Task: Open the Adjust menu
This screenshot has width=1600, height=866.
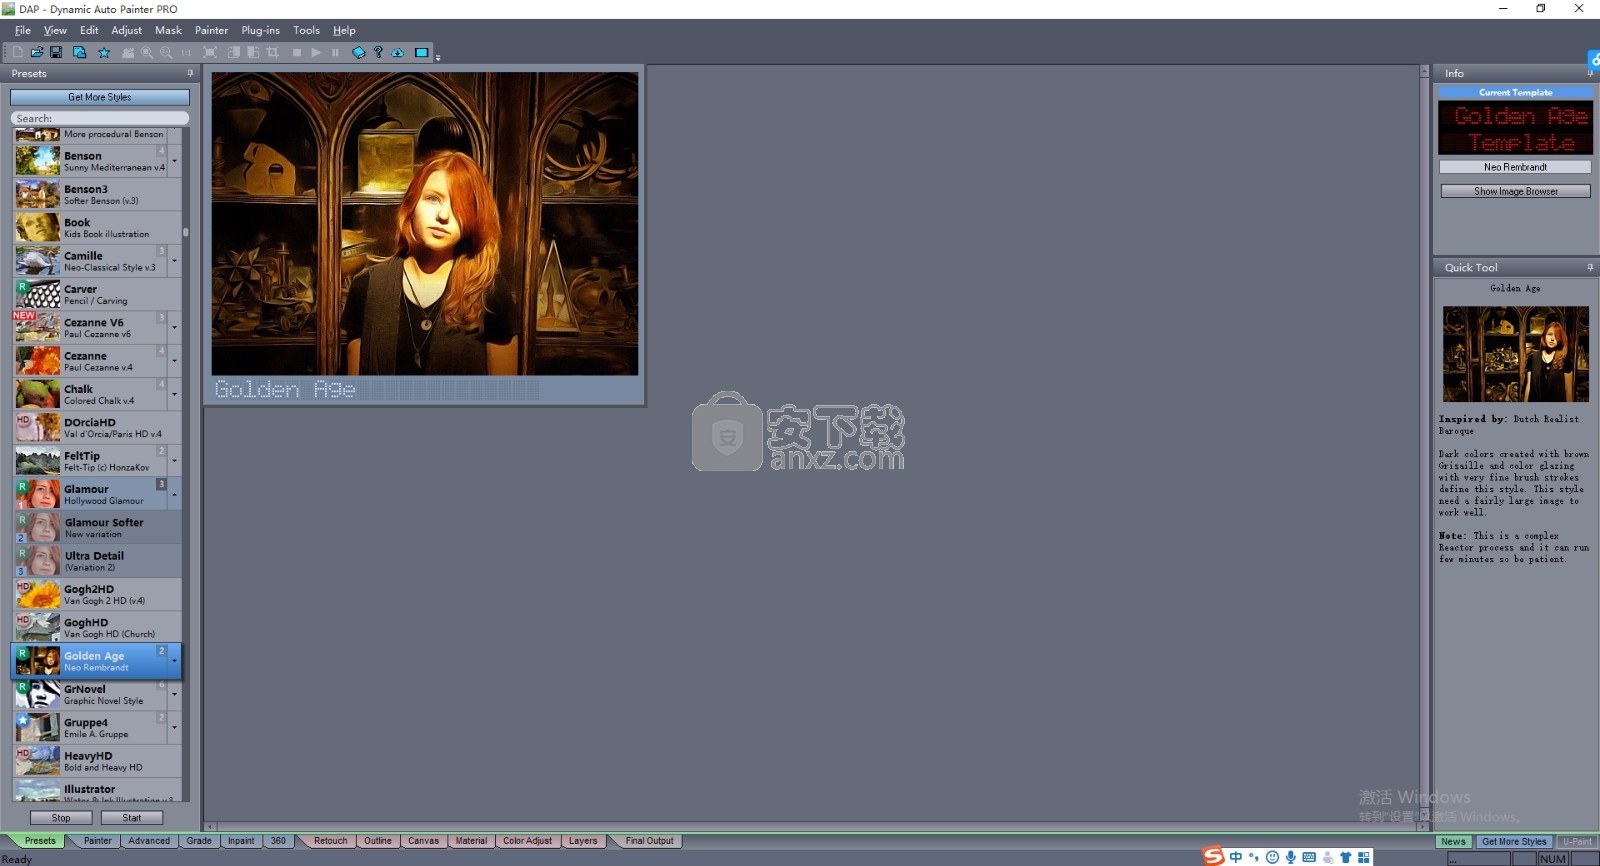Action: point(126,30)
